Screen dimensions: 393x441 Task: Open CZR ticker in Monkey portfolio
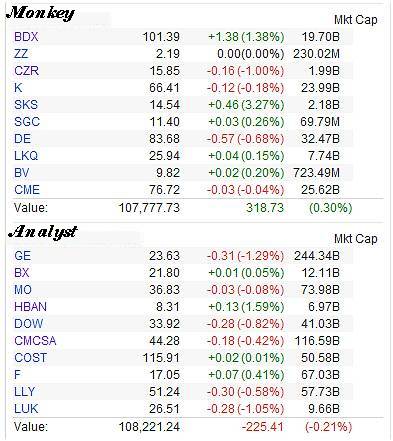coord(26,71)
